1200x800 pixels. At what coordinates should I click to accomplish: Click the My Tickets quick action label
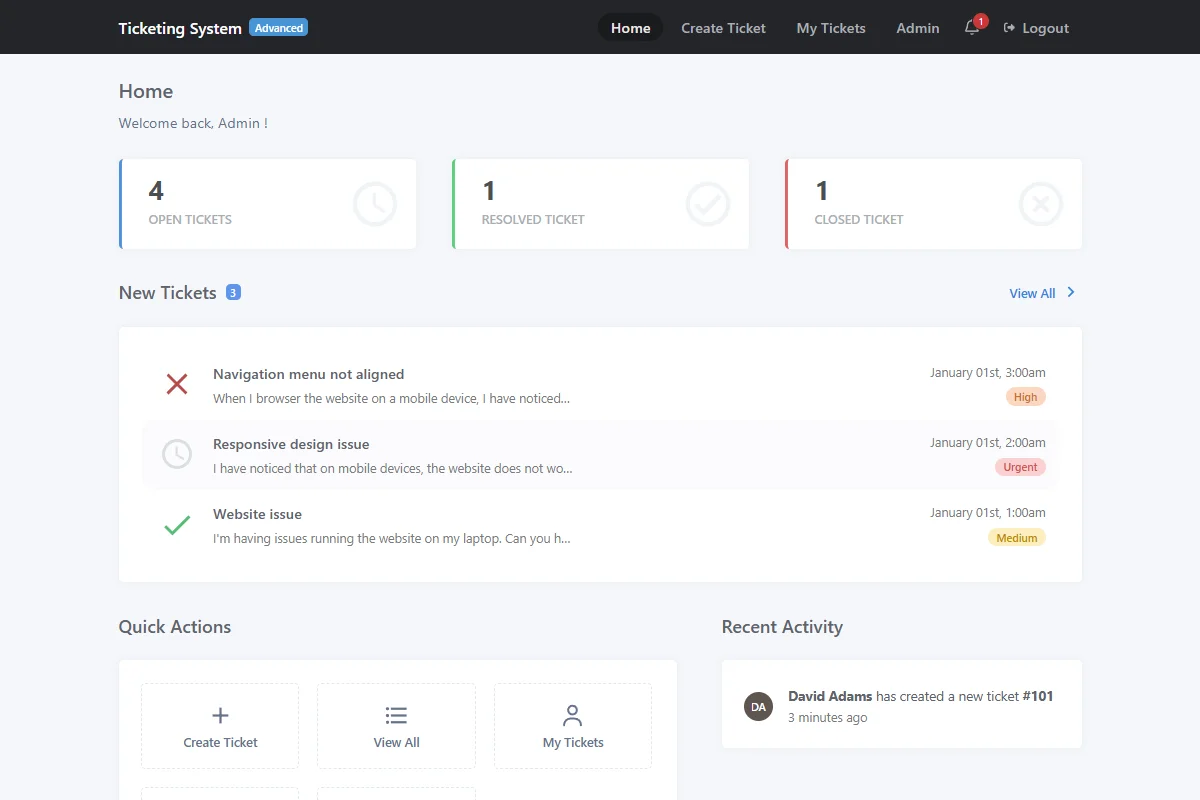(x=573, y=742)
